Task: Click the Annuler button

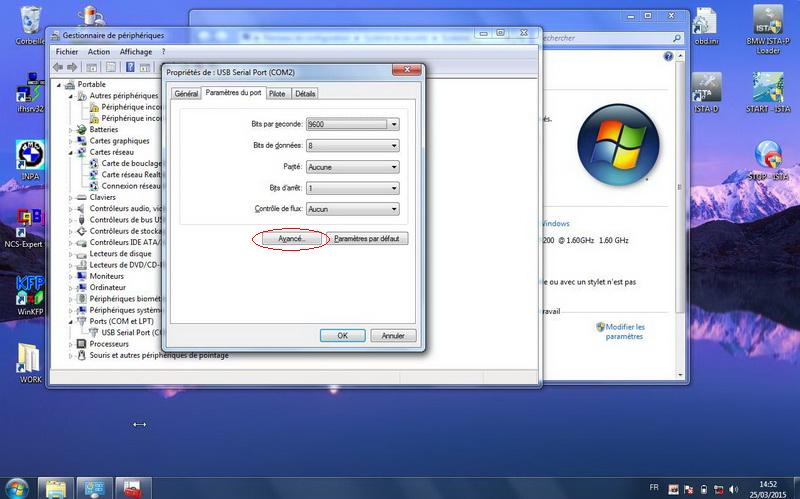Action: (x=393, y=336)
